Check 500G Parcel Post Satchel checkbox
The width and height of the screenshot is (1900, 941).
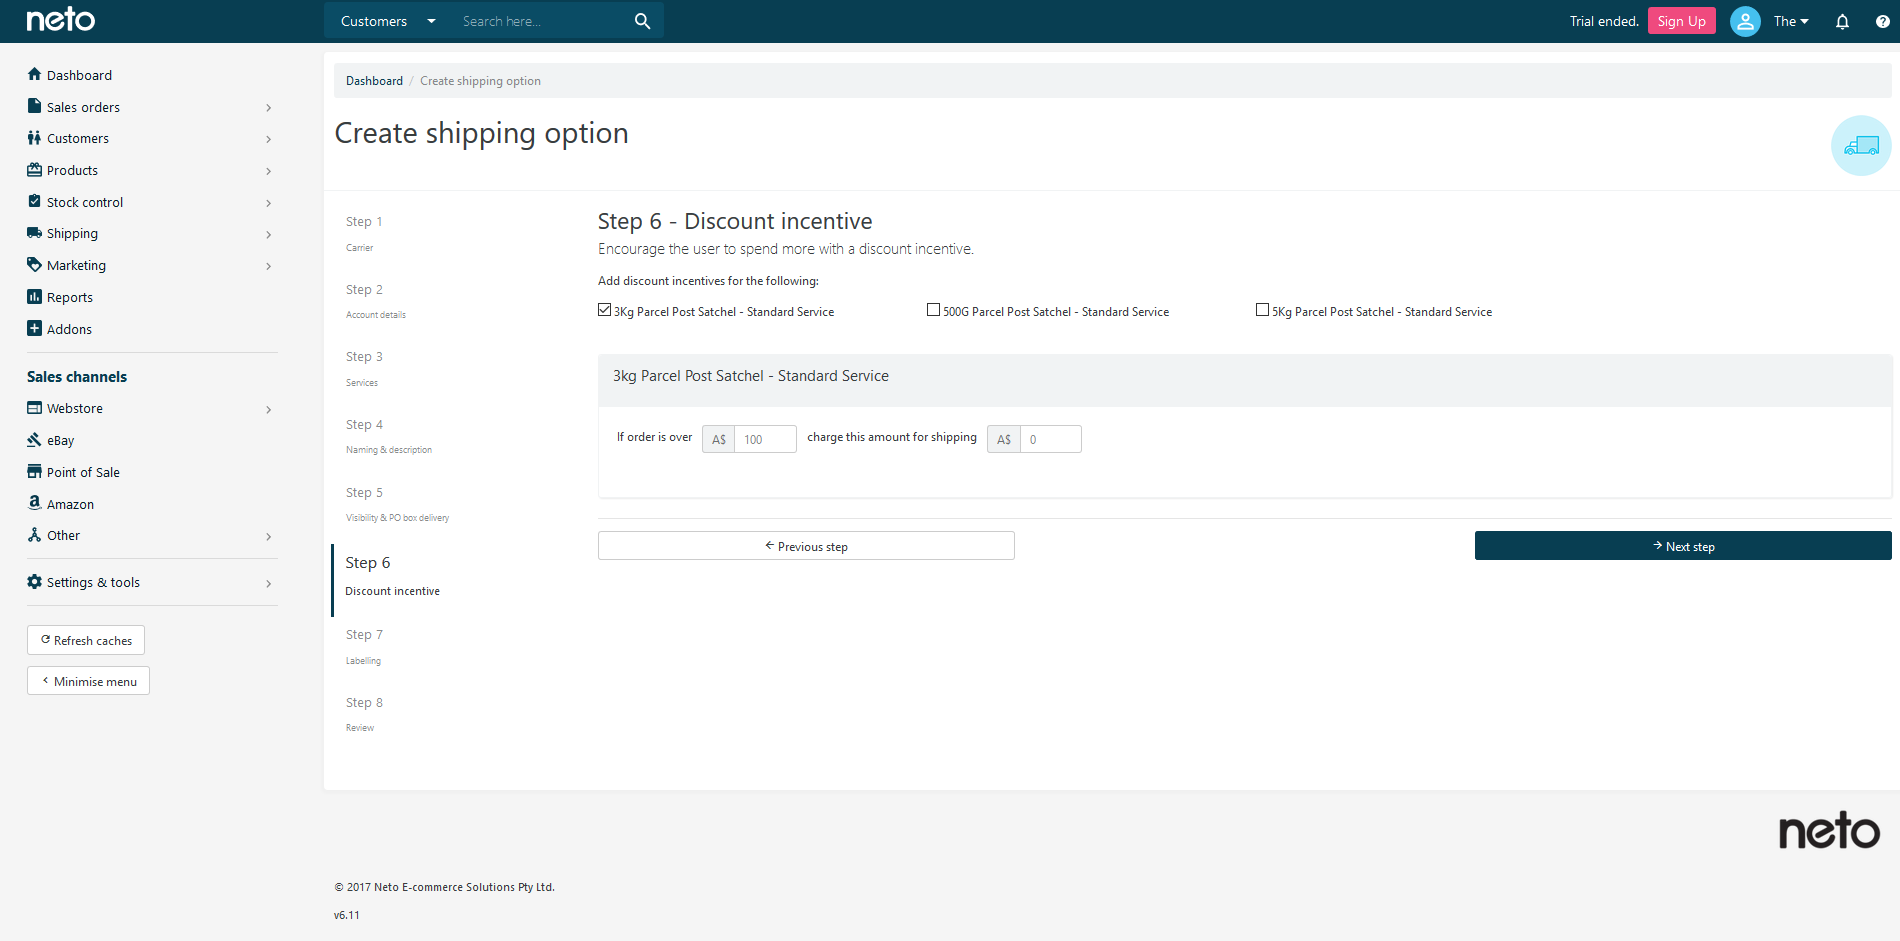(933, 310)
